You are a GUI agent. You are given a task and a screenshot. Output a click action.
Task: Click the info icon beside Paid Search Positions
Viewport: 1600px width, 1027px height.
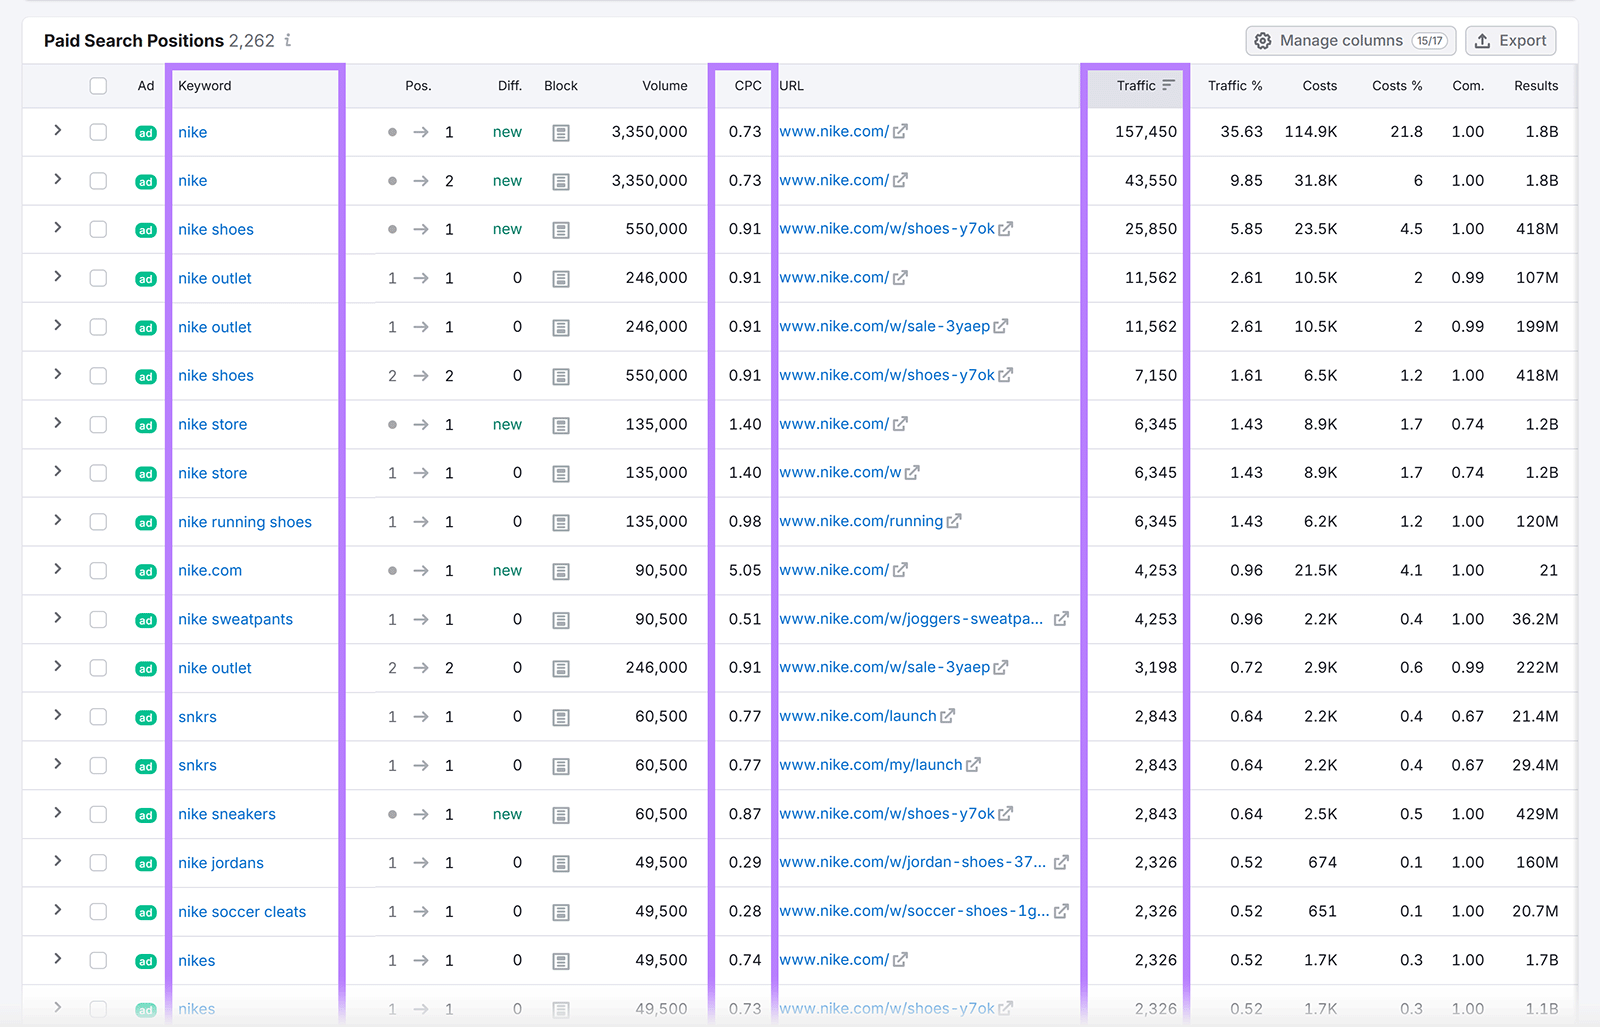tap(287, 41)
